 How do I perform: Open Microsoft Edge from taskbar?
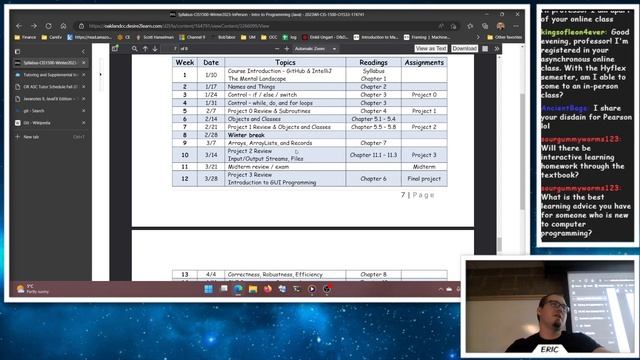[x=238, y=289]
